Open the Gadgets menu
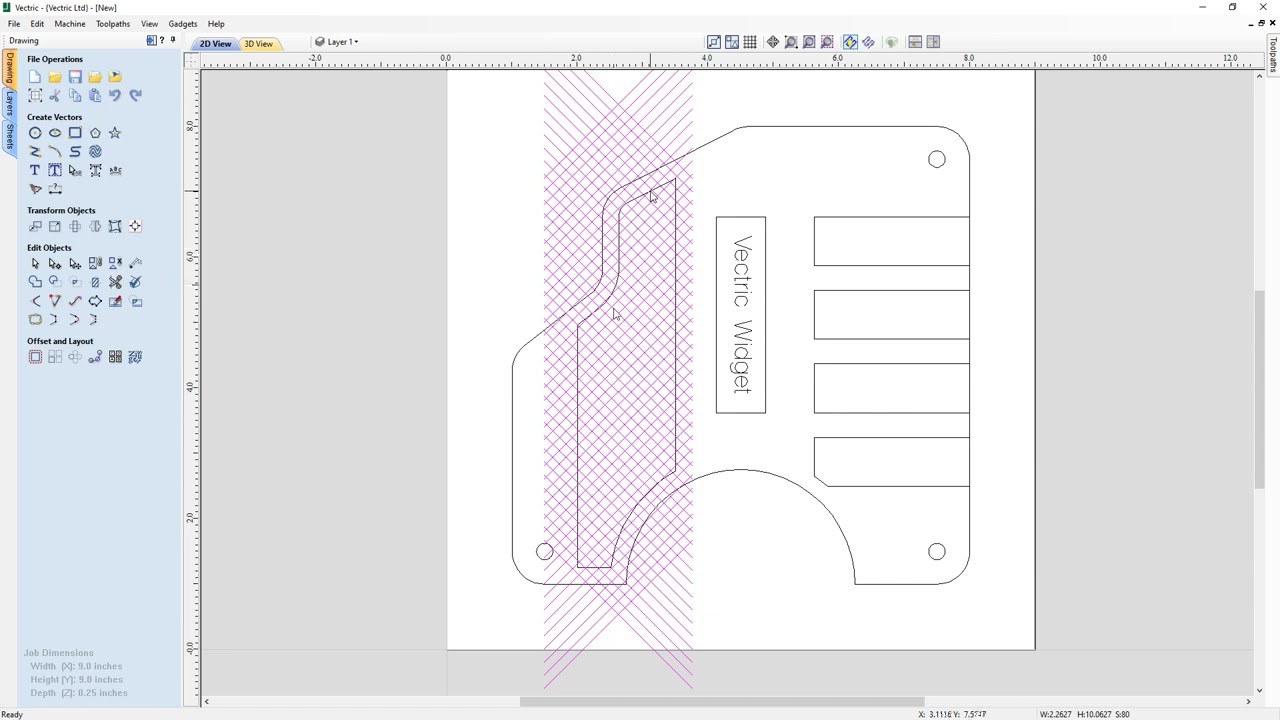 pyautogui.click(x=183, y=24)
